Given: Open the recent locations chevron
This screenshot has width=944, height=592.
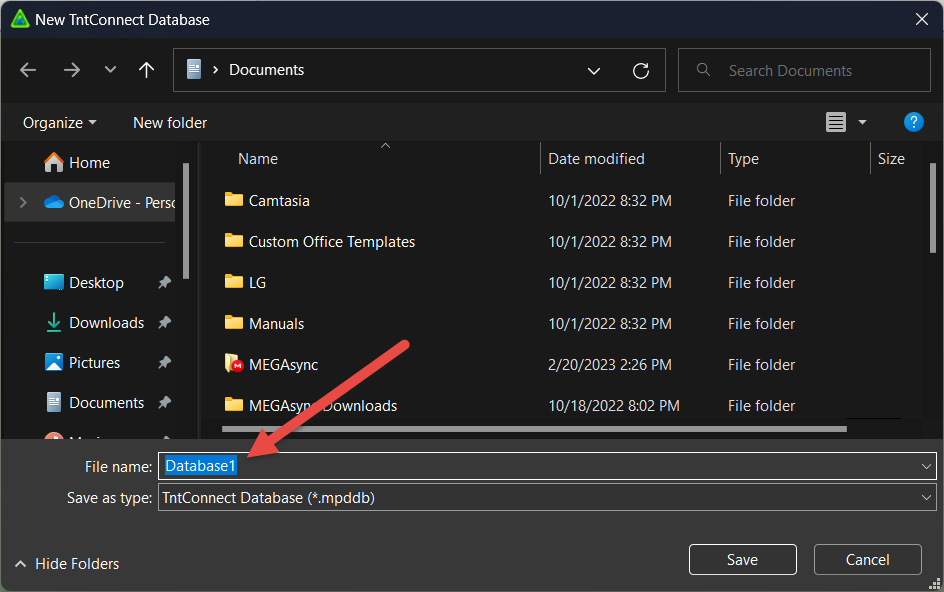Looking at the screenshot, I should [110, 69].
